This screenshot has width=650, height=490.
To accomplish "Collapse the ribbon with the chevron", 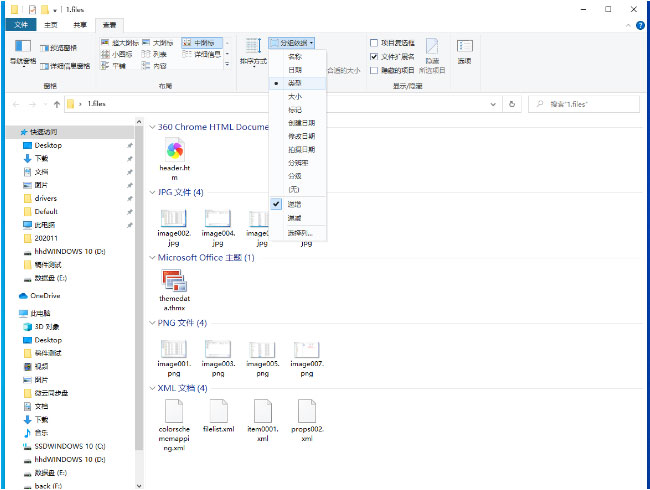I will pyautogui.click(x=628, y=25).
